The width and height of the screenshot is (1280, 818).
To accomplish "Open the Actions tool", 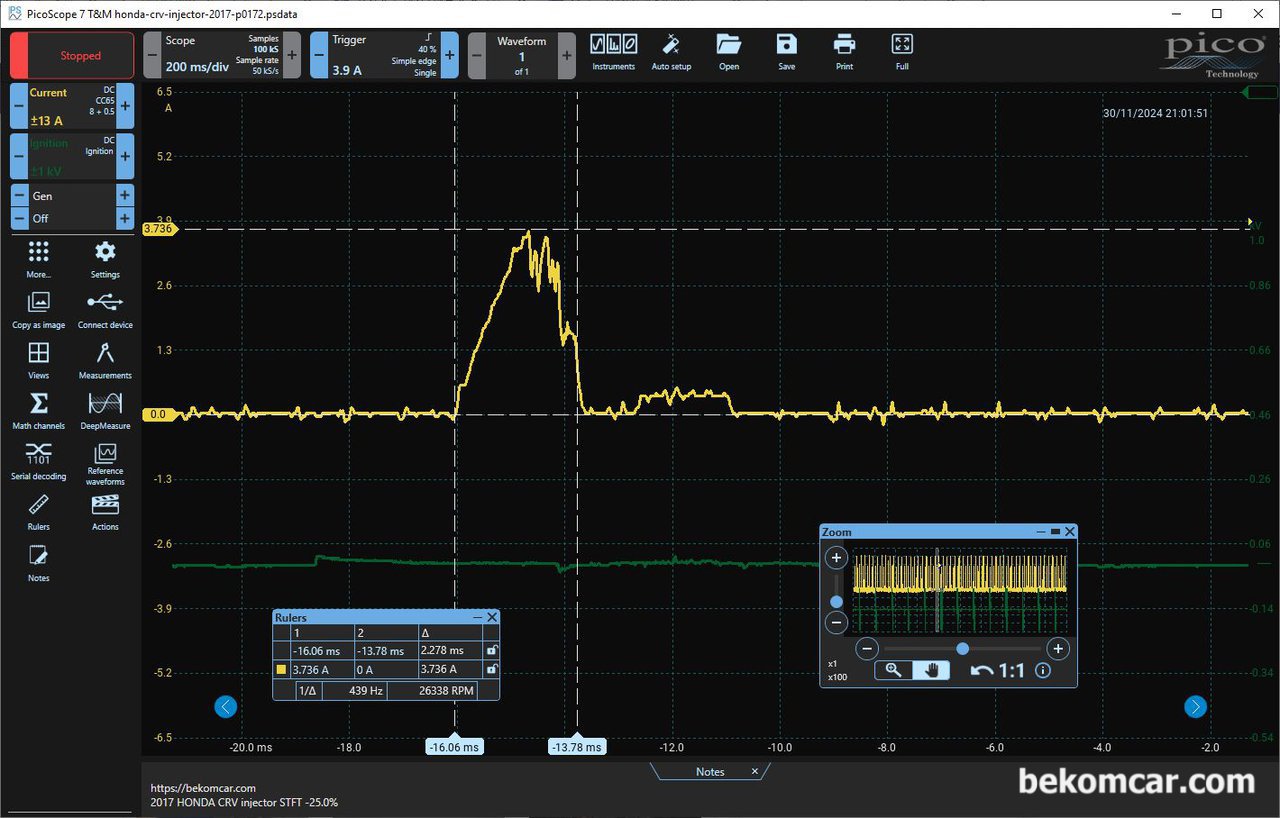I will point(105,511).
